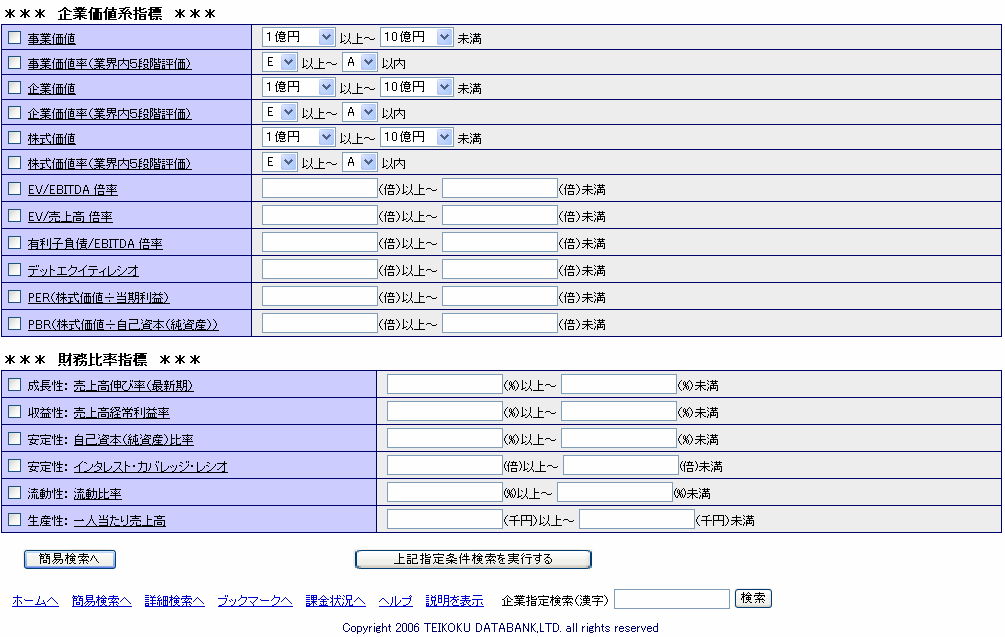The height and width of the screenshot is (637, 1005).
Task: Focus 自己資本(純資産)比率 minimum percent field
Action: pos(445,438)
